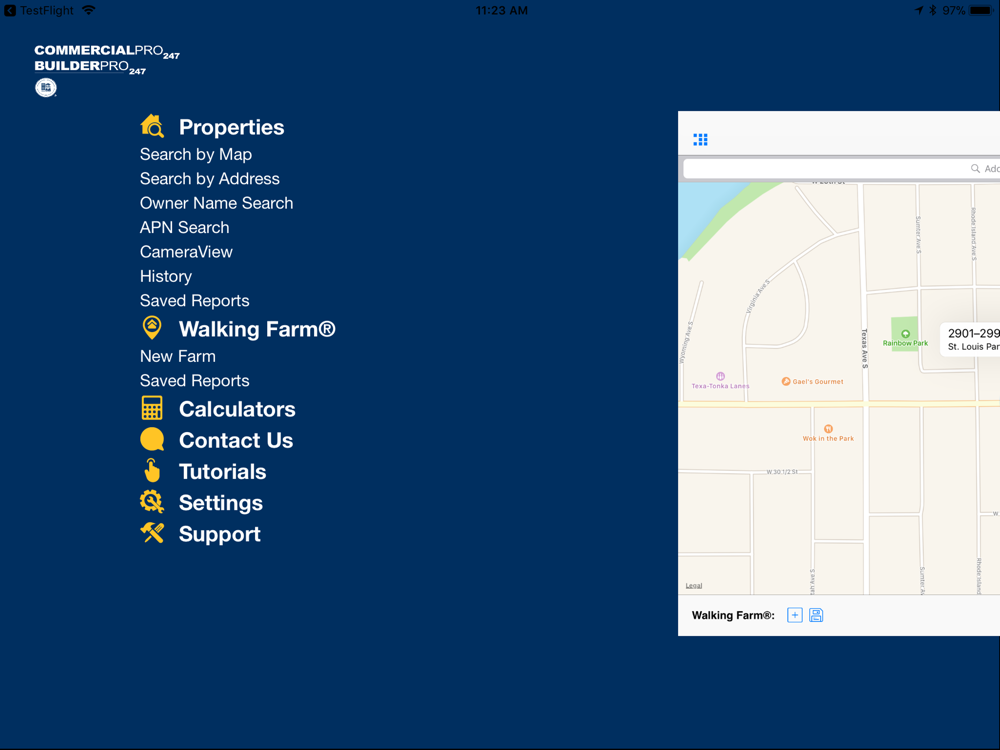Viewport: 1000px width, 750px height.
Task: Tap the Virginia Ave S street label
Action: point(758,297)
